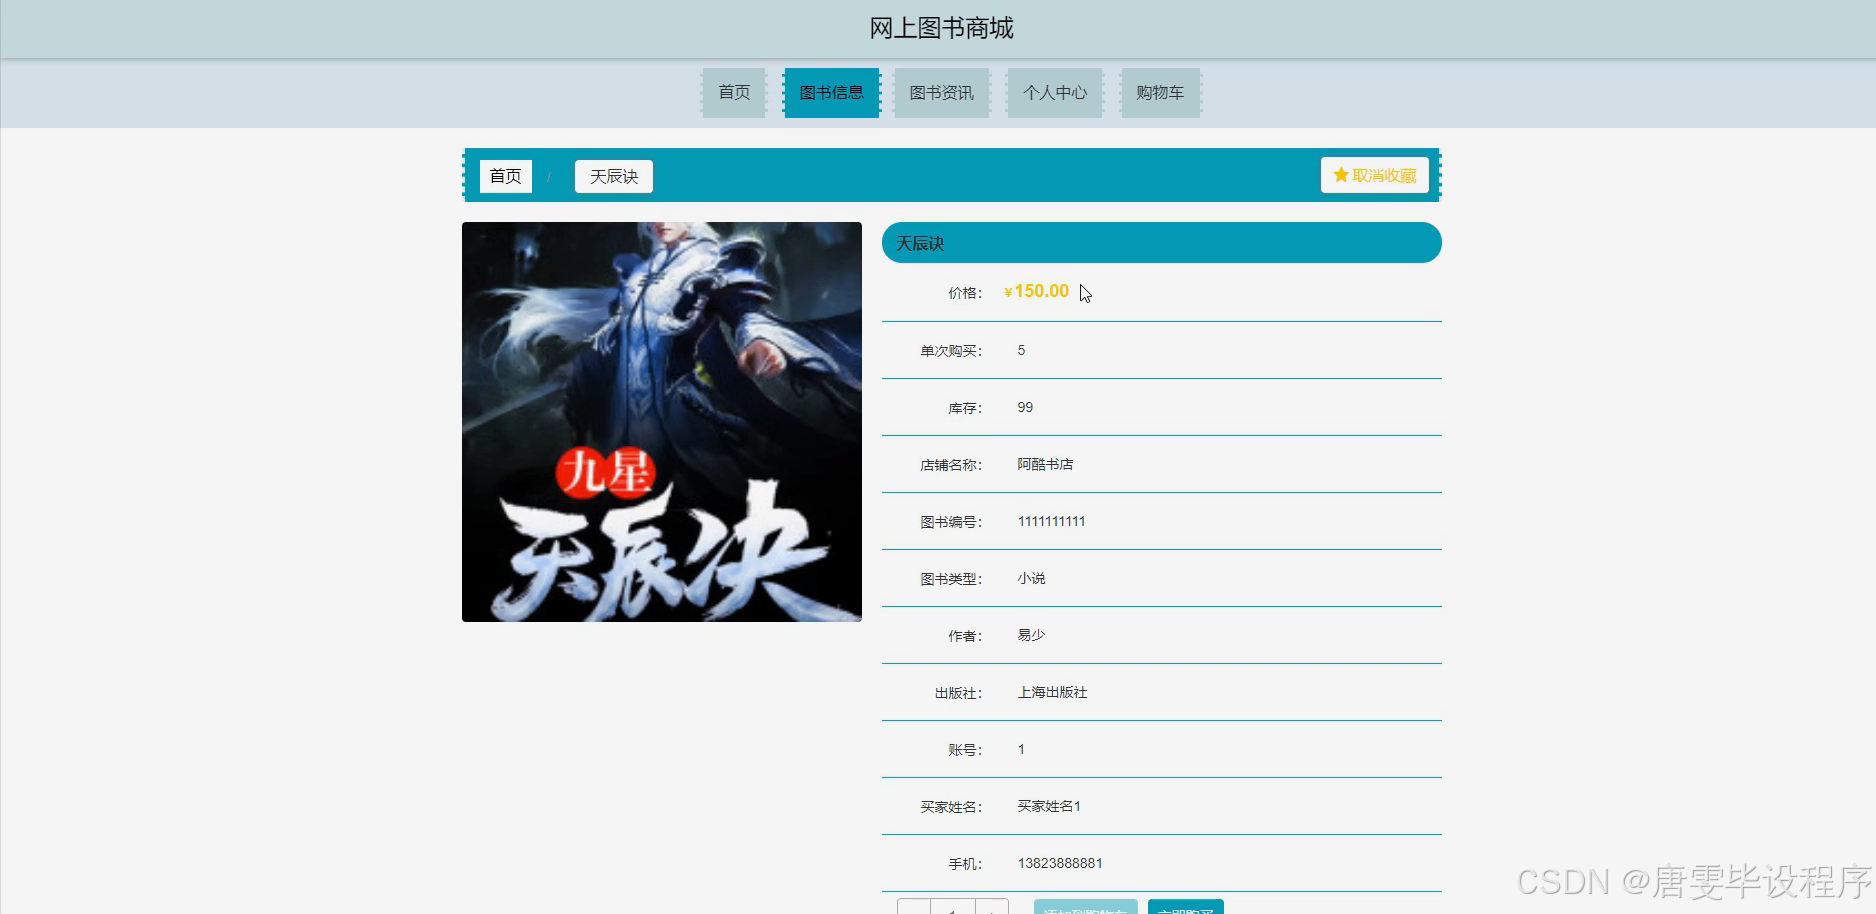1876x914 pixels.
Task: Click the 天辰诀 breadcrumb item
Action: click(614, 176)
